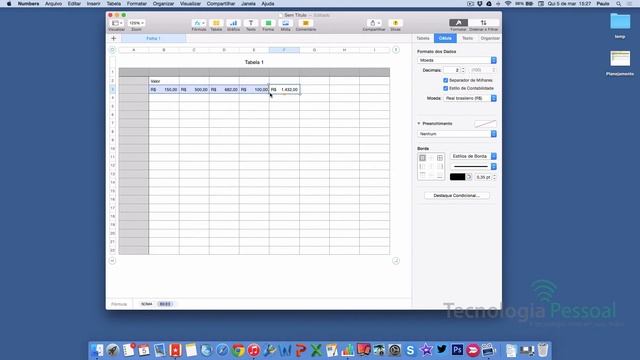Insert a table with Tabela button
The width and height of the screenshot is (640, 360).
216,23
